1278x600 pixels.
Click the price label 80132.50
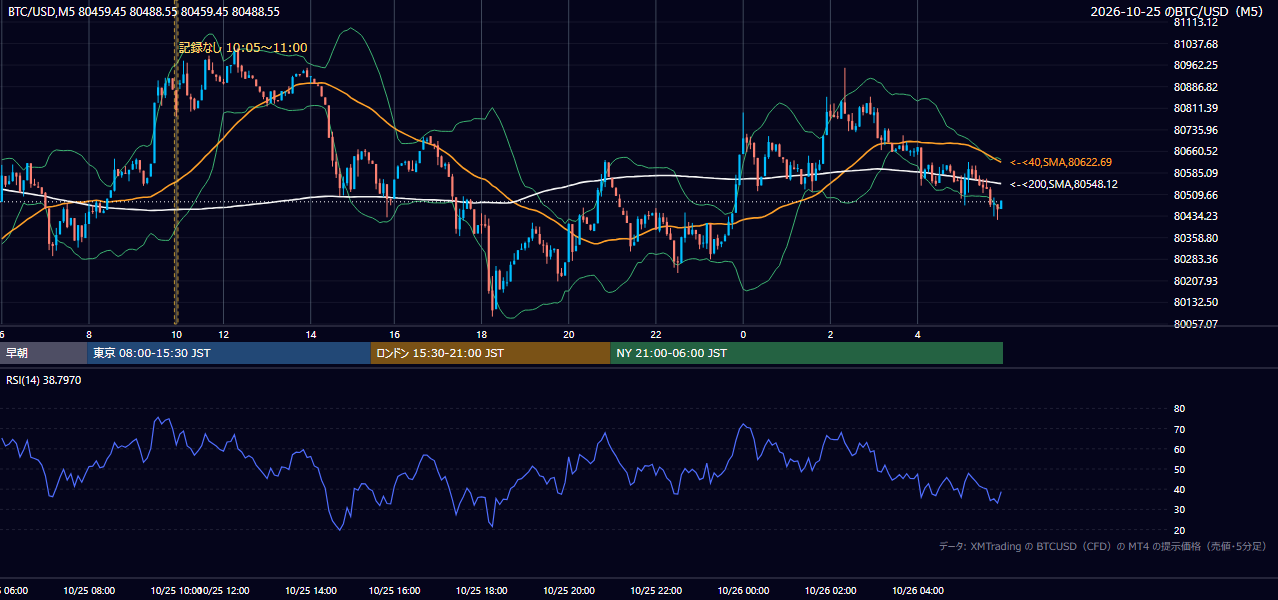click(1195, 302)
